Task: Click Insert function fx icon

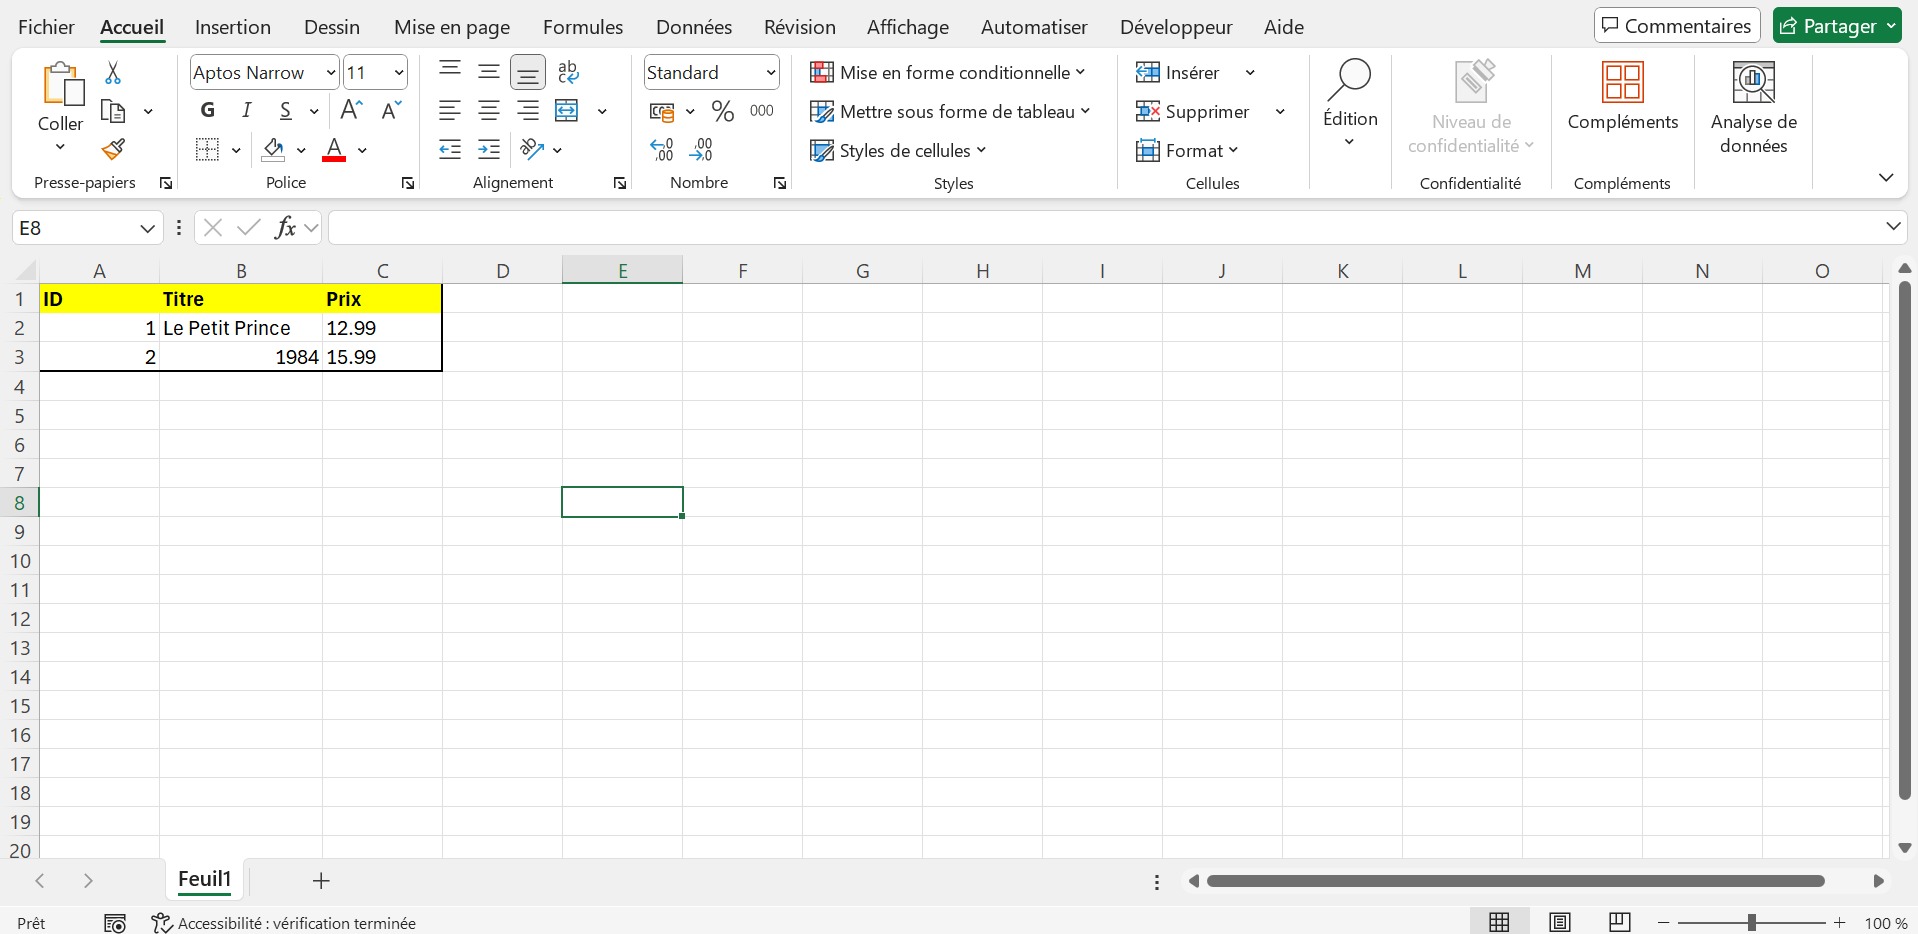Action: 285,228
